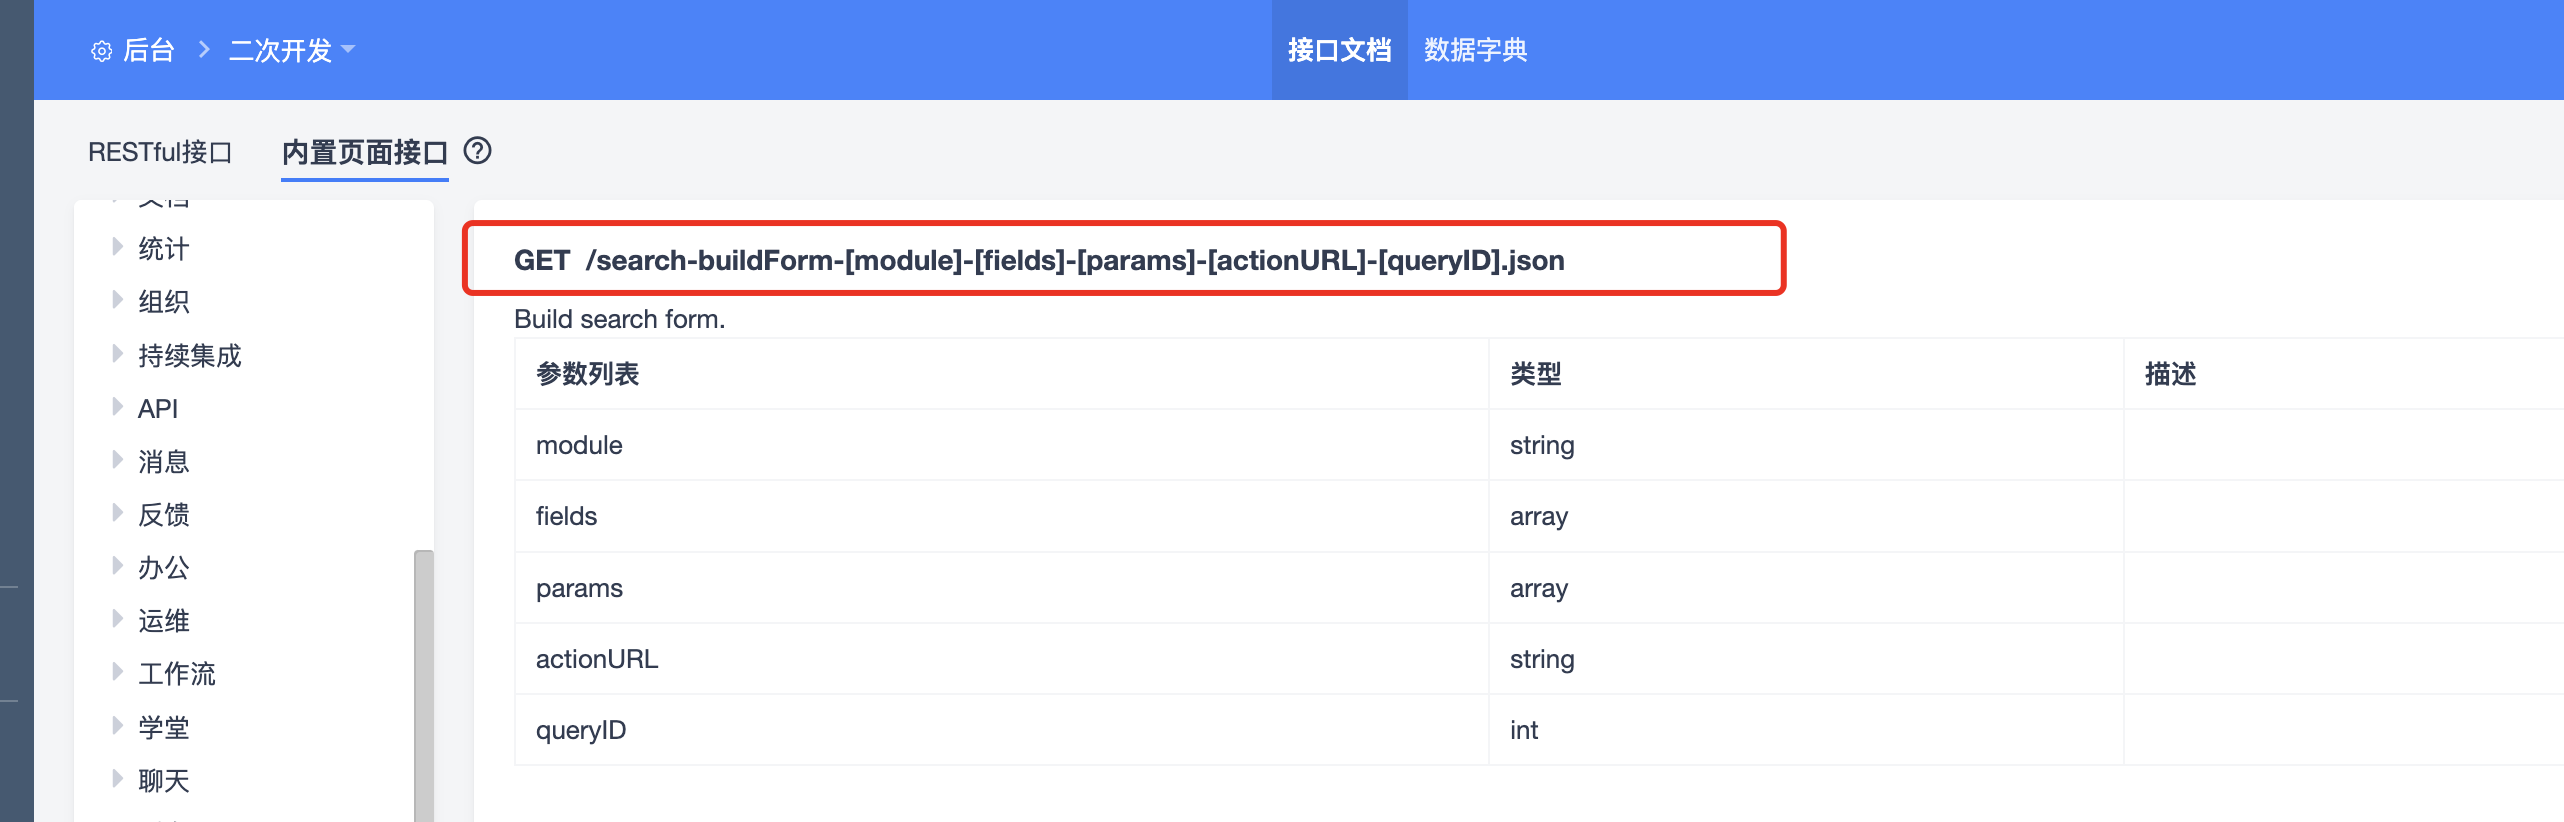The image size is (2564, 822).
Task: Select the 反馈 module in tree
Action: coord(163,515)
